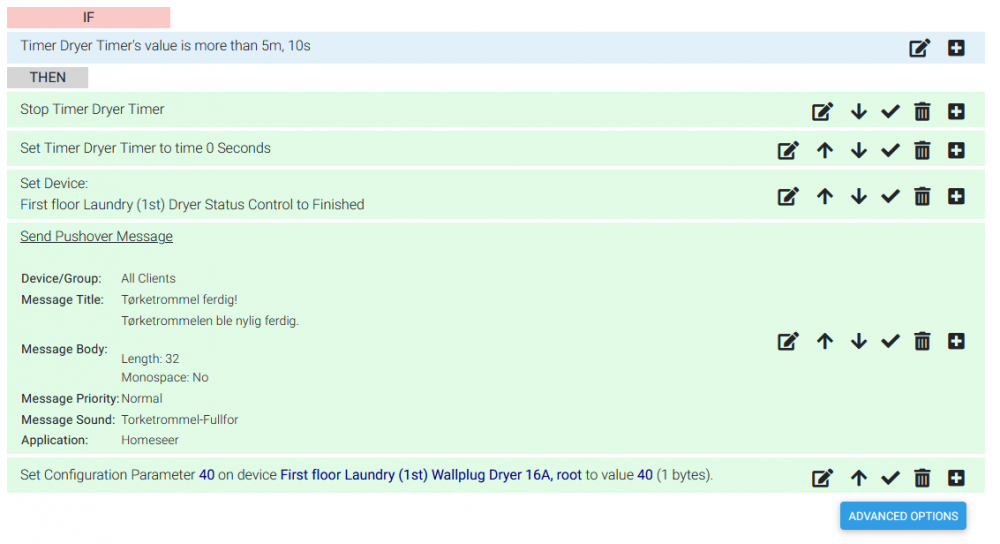Edit the Send Pushover Message action
Viewport: 1000px width, 544px height.
point(788,342)
